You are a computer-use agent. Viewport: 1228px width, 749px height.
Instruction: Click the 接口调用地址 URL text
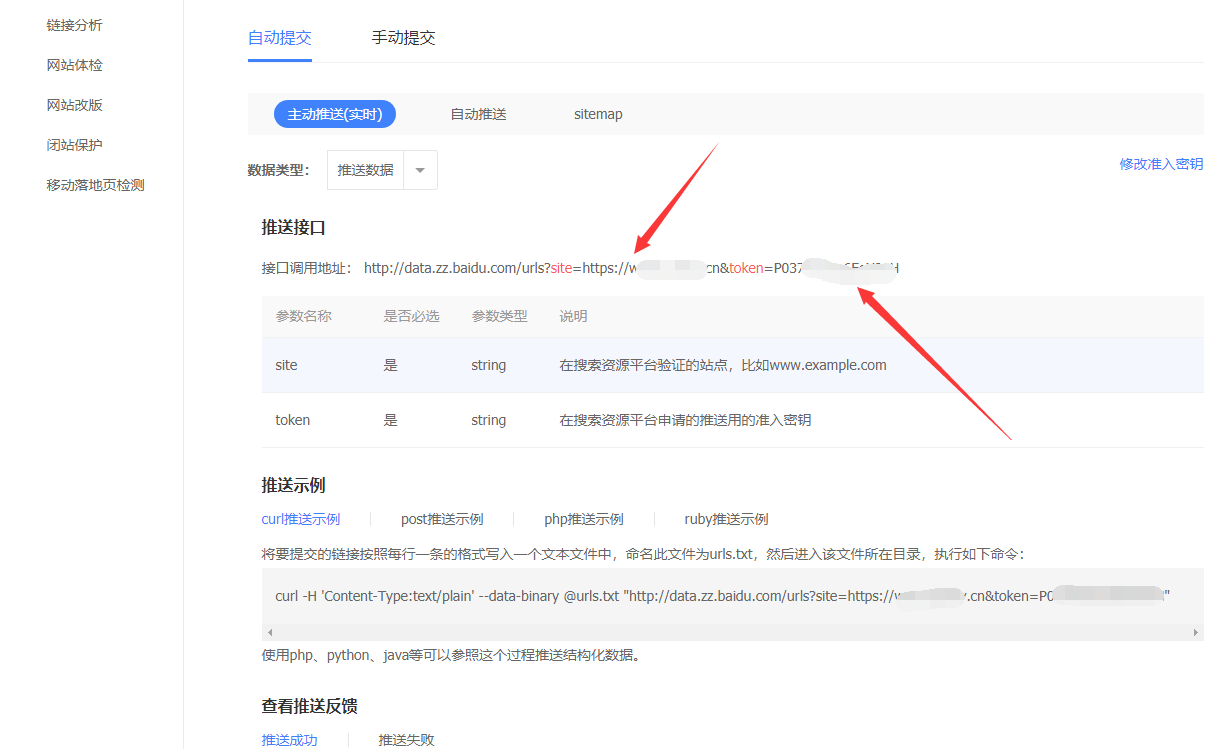(x=631, y=268)
